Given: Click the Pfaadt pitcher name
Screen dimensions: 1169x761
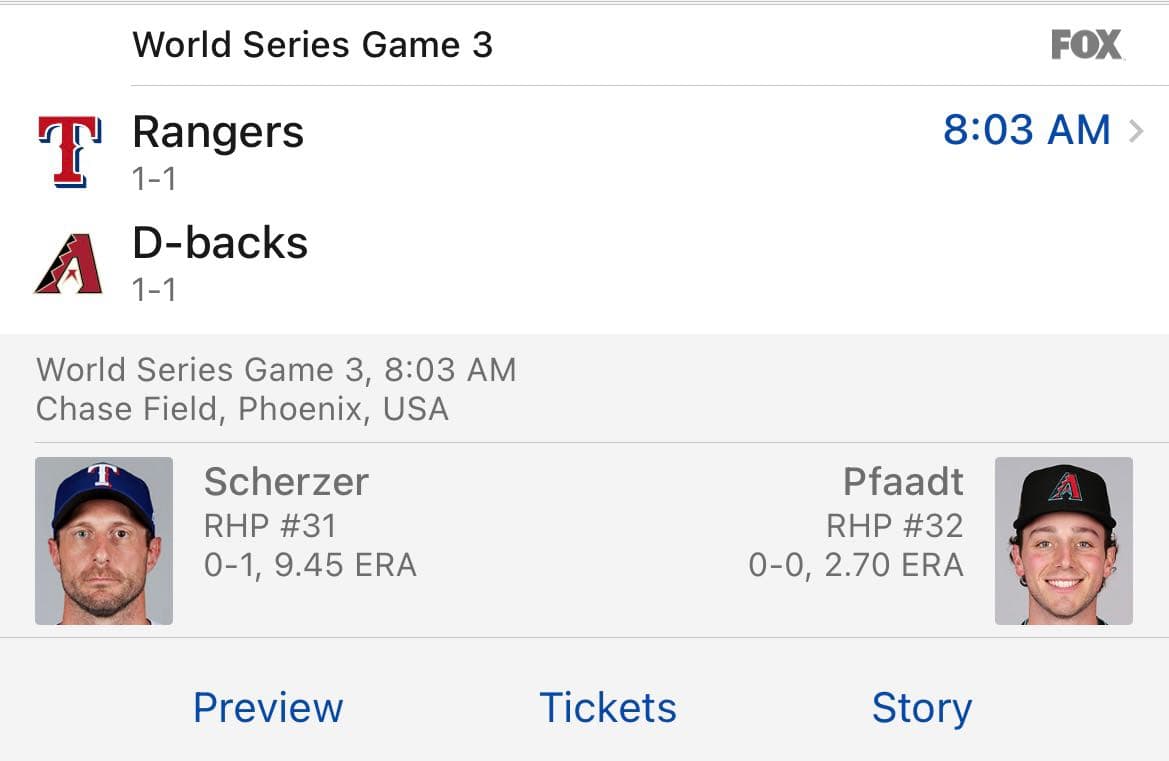Looking at the screenshot, I should (x=903, y=482).
